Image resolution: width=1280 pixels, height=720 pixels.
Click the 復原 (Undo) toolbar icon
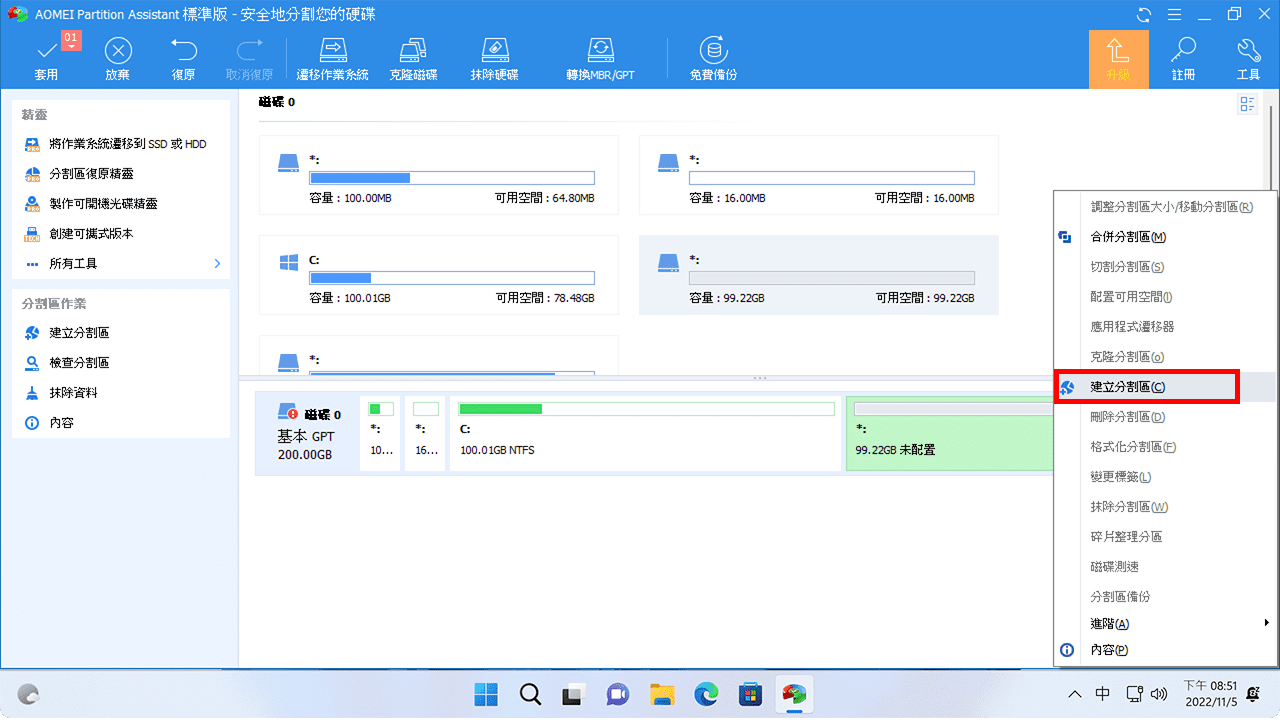point(183,57)
